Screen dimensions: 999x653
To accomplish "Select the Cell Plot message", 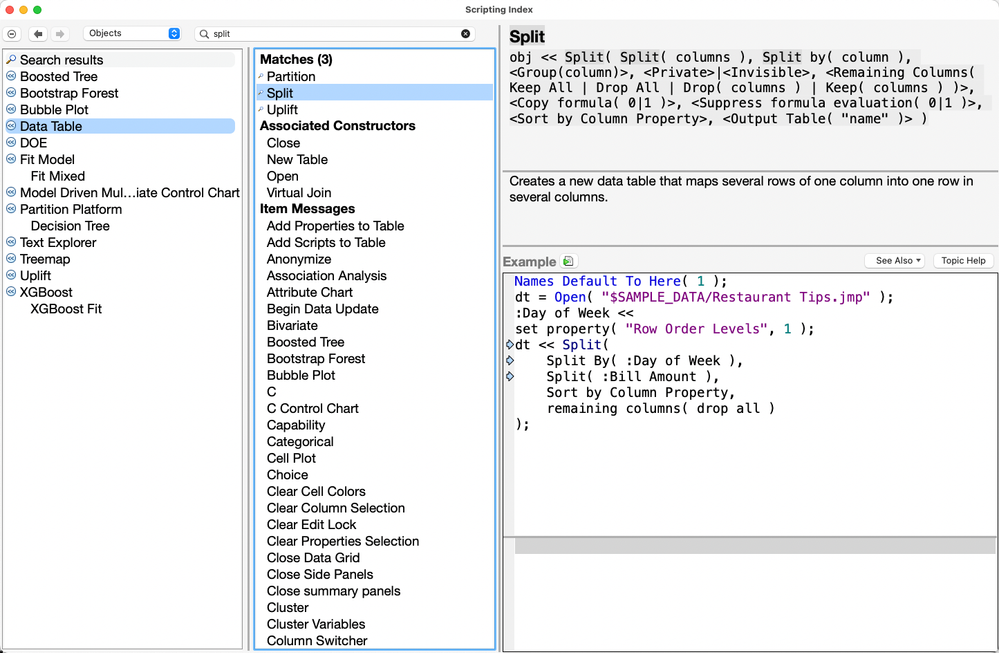I will pyautogui.click(x=291, y=458).
